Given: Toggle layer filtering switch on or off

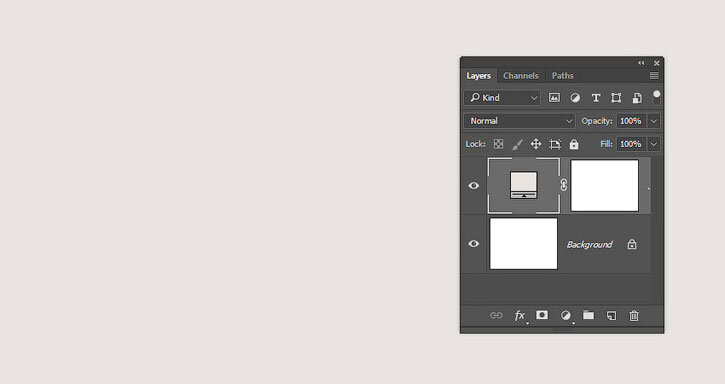Looking at the screenshot, I should pyautogui.click(x=656, y=97).
